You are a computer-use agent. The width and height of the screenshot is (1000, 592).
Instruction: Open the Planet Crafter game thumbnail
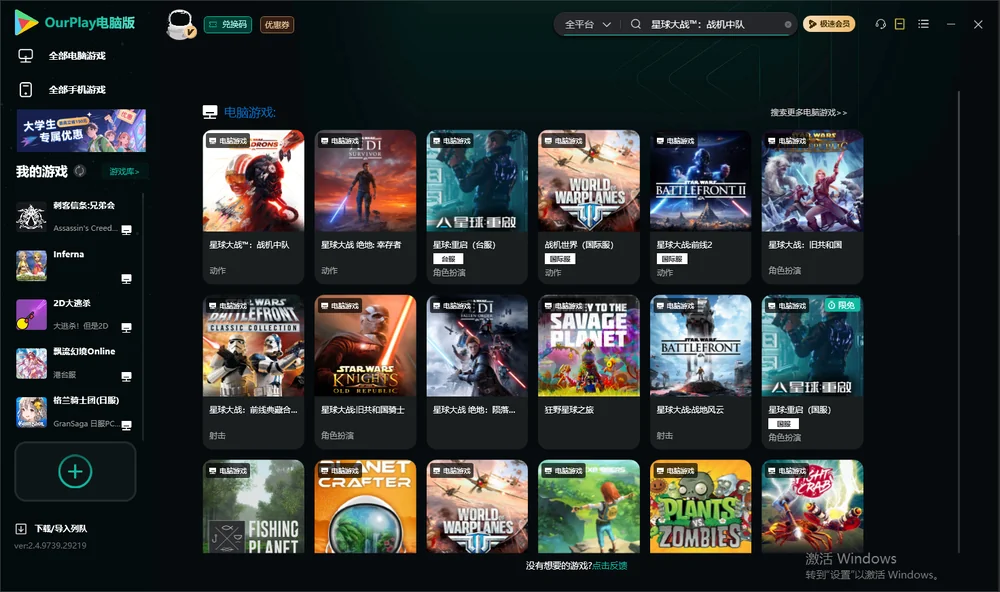(365, 506)
